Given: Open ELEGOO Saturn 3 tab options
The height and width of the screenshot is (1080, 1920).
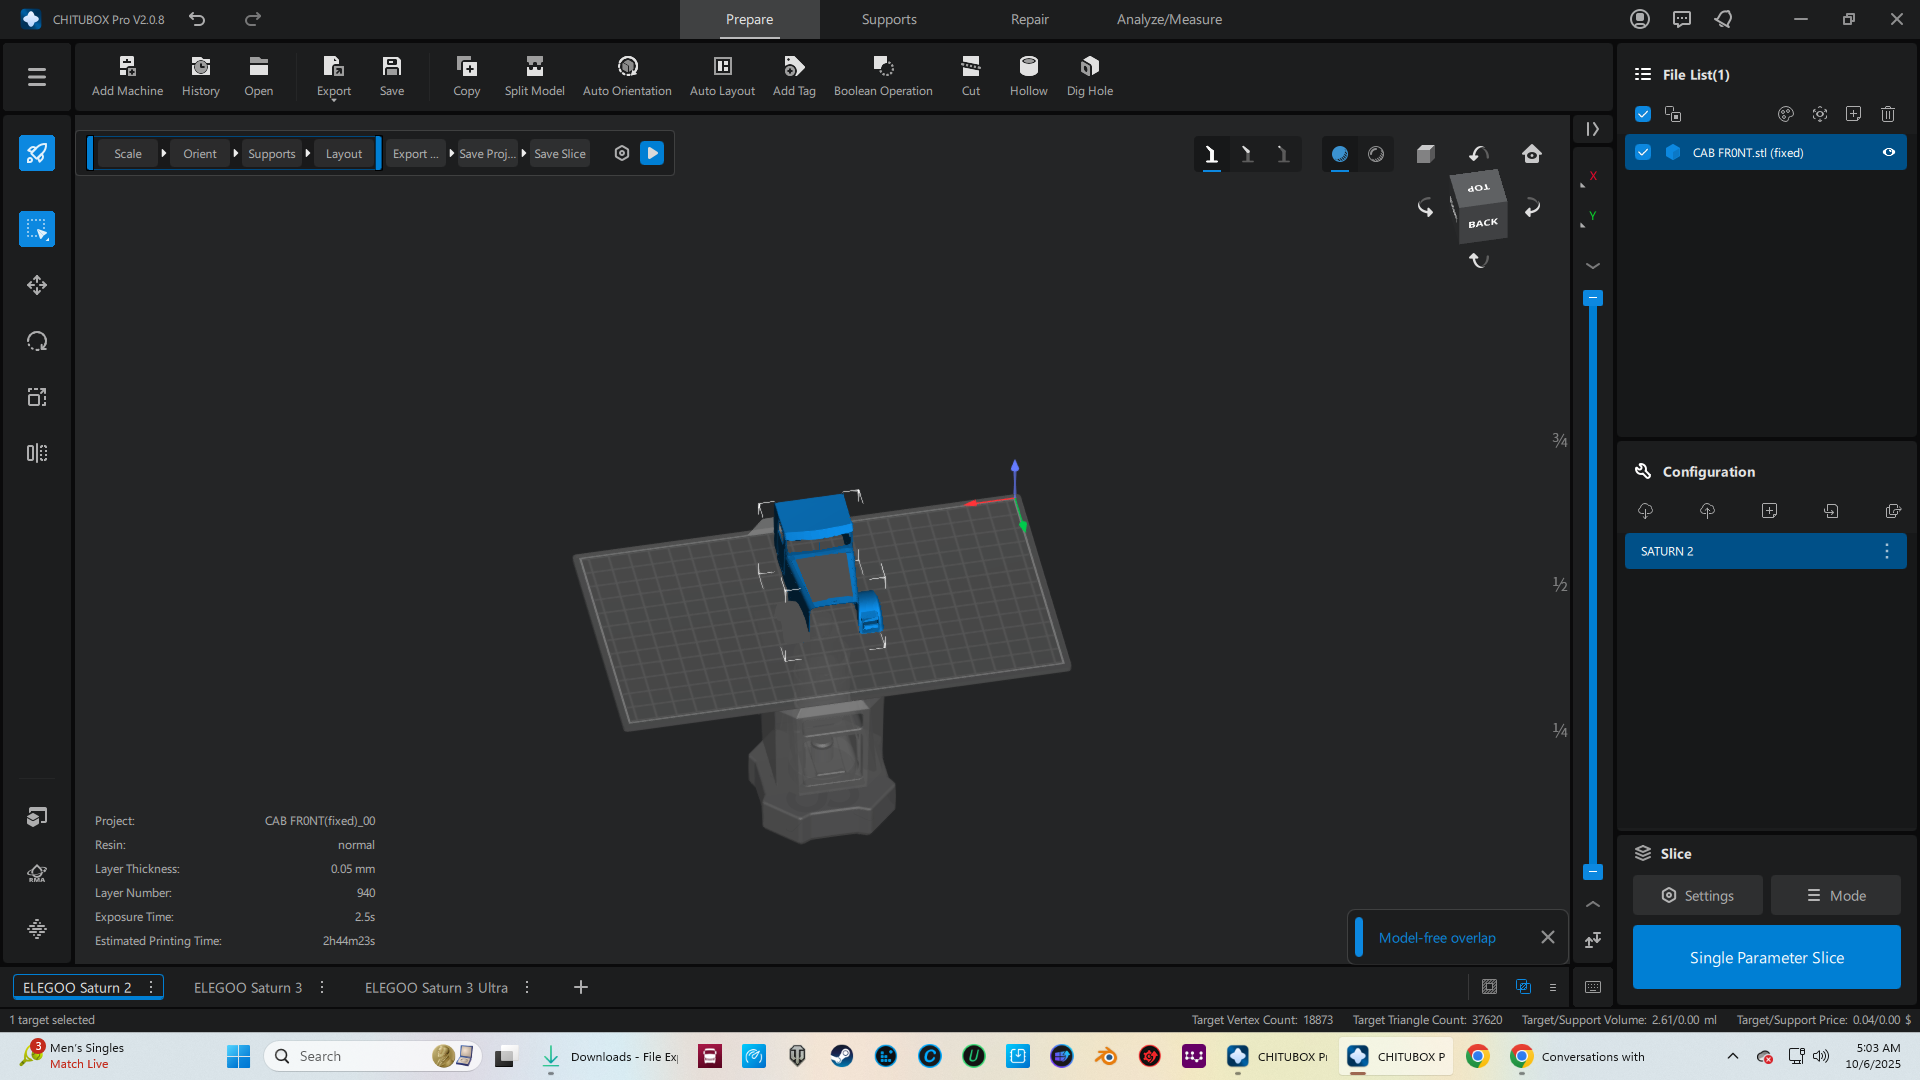Looking at the screenshot, I should pyautogui.click(x=322, y=987).
